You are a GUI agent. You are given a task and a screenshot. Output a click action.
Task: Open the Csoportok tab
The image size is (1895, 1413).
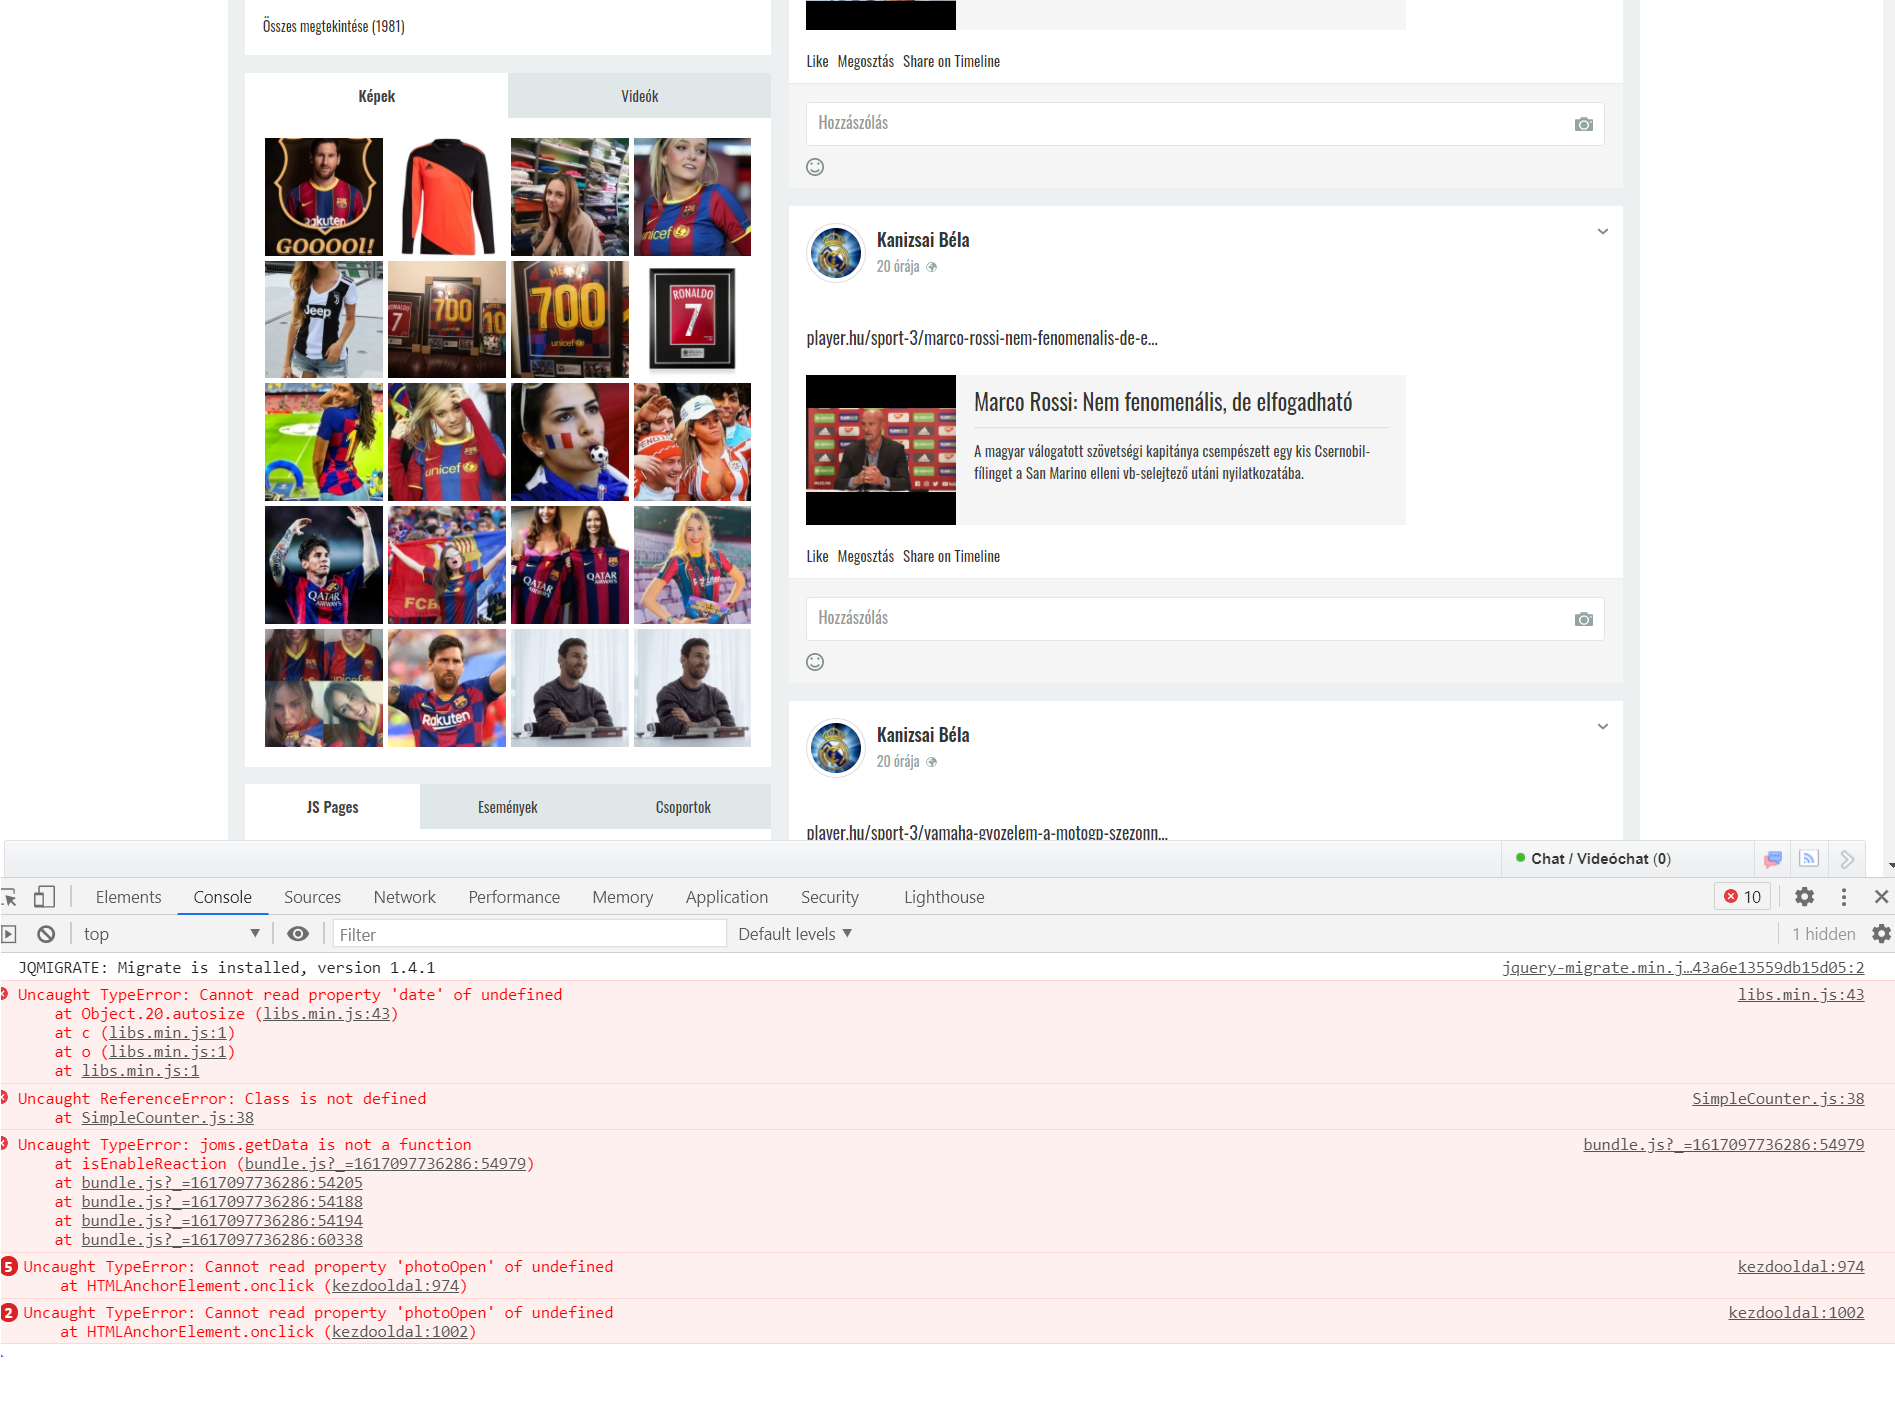pyautogui.click(x=684, y=807)
